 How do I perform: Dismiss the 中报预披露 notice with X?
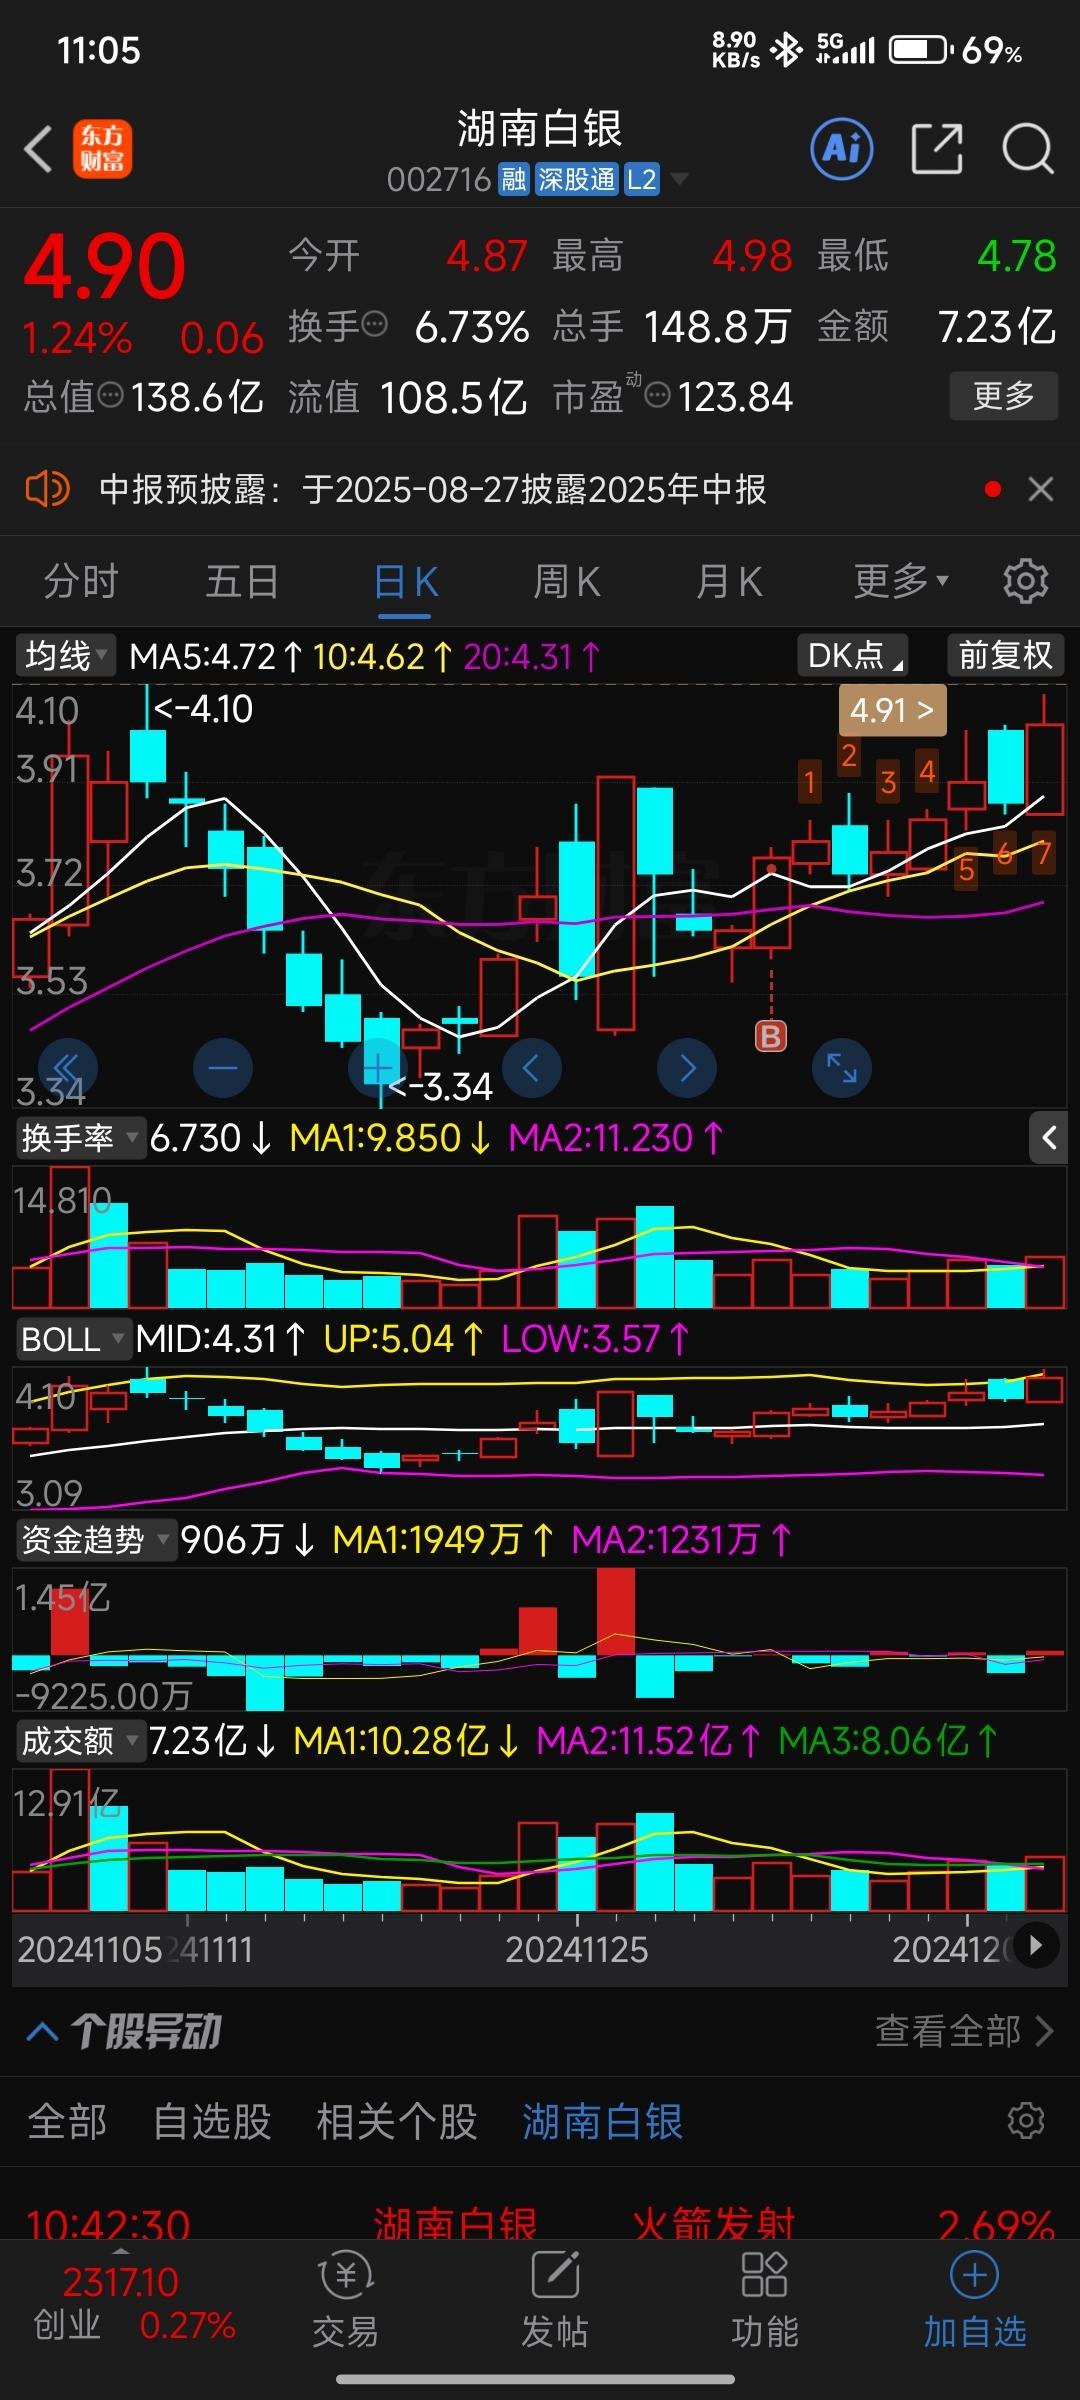[x=1041, y=489]
